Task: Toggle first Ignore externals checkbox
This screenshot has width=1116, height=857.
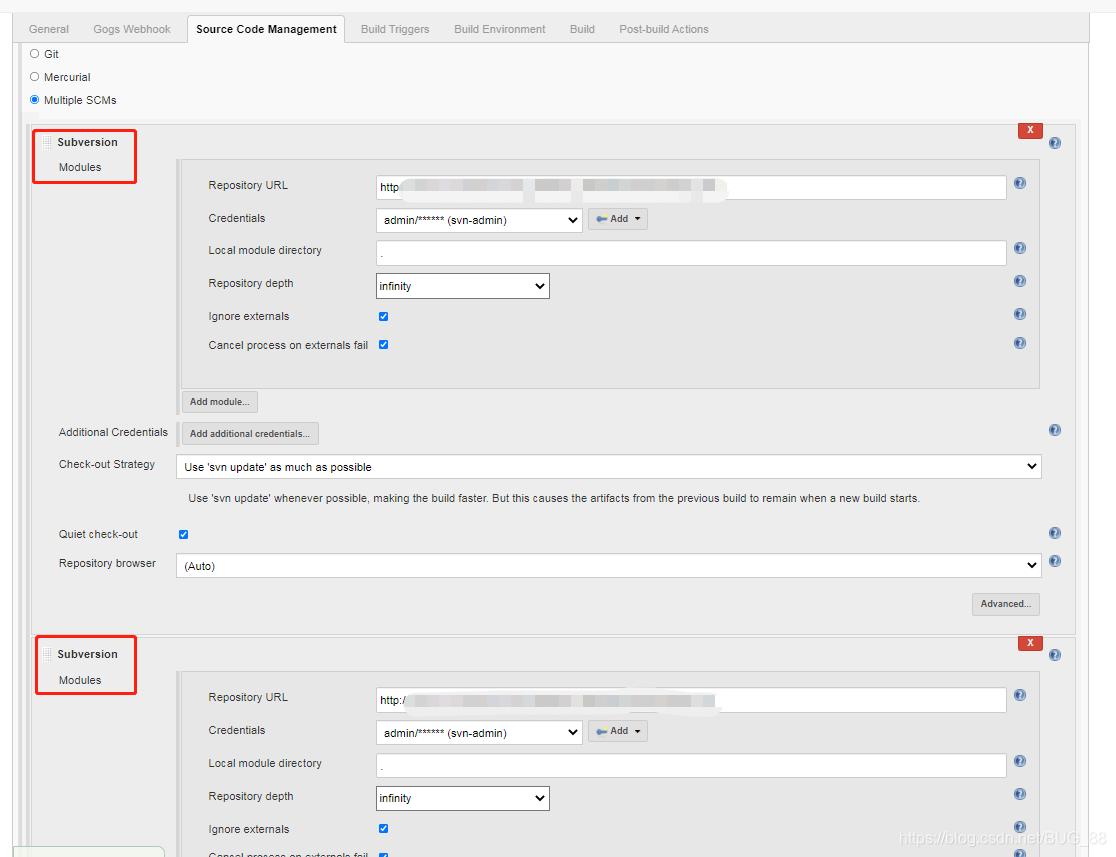Action: click(x=384, y=317)
